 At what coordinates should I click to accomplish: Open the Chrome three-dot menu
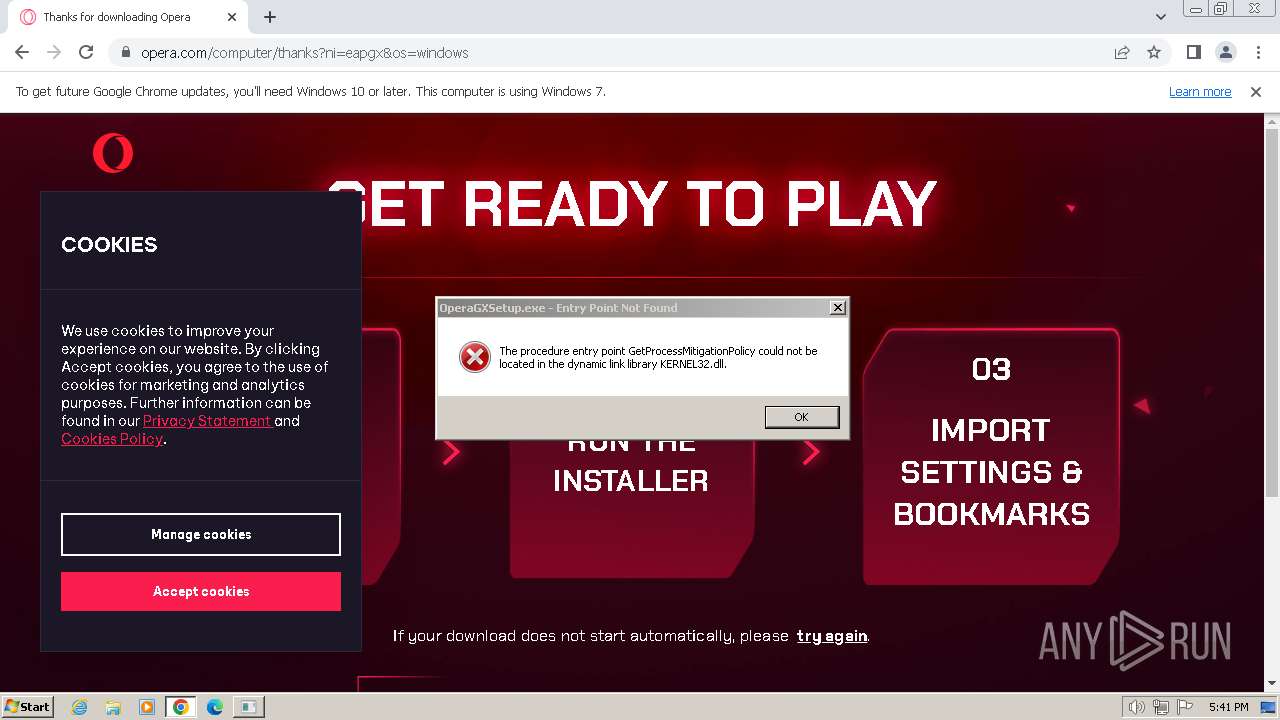point(1257,52)
